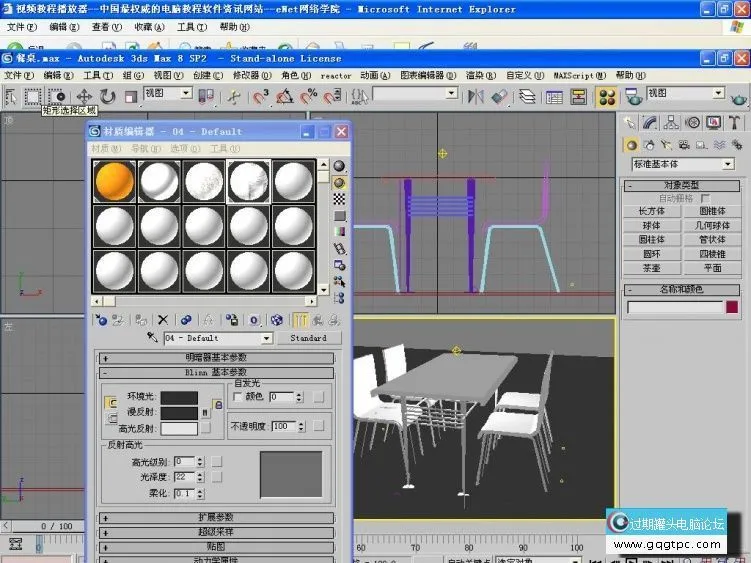Click the delete material X icon
The height and width of the screenshot is (563, 751).
pos(162,320)
